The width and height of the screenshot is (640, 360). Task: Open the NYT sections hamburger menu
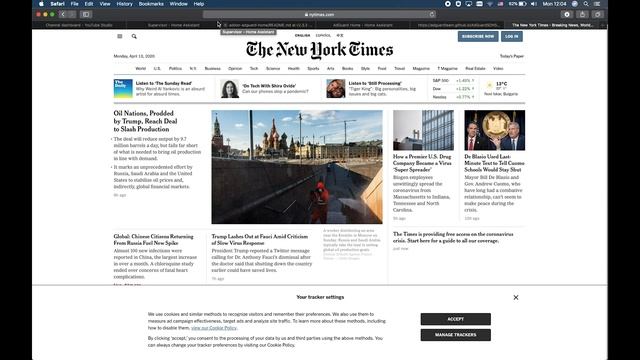pos(120,36)
